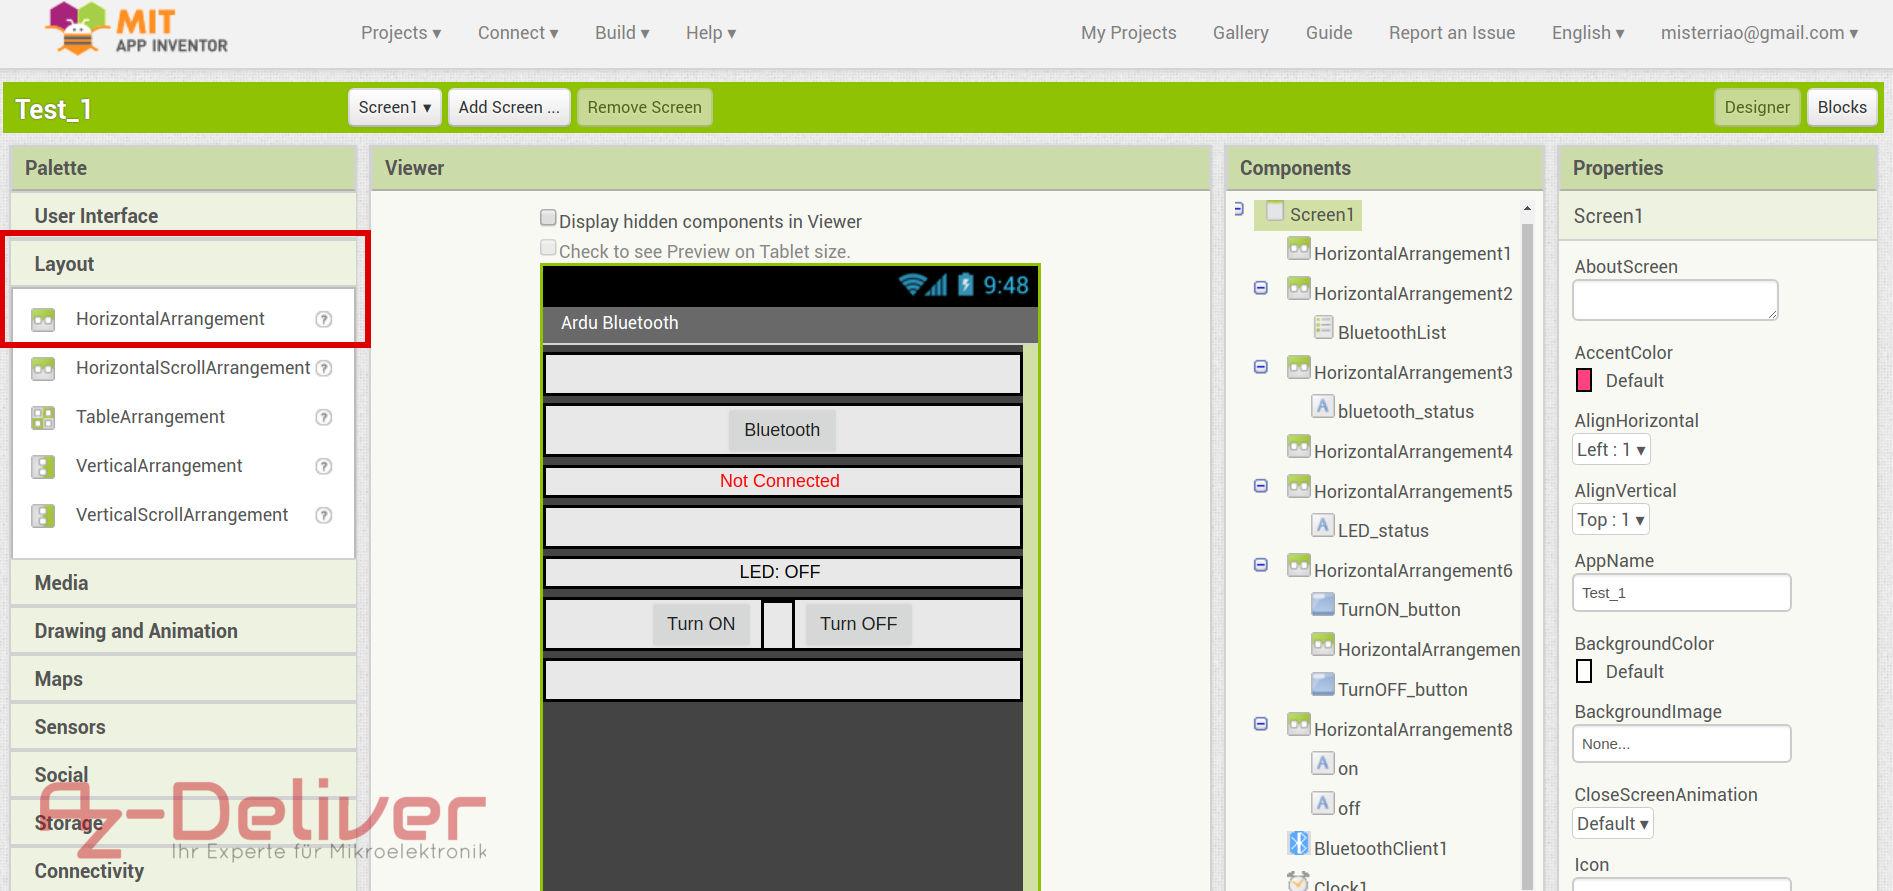Click the VerticalArrangement palette icon
Image resolution: width=1893 pixels, height=891 pixels.
43,466
